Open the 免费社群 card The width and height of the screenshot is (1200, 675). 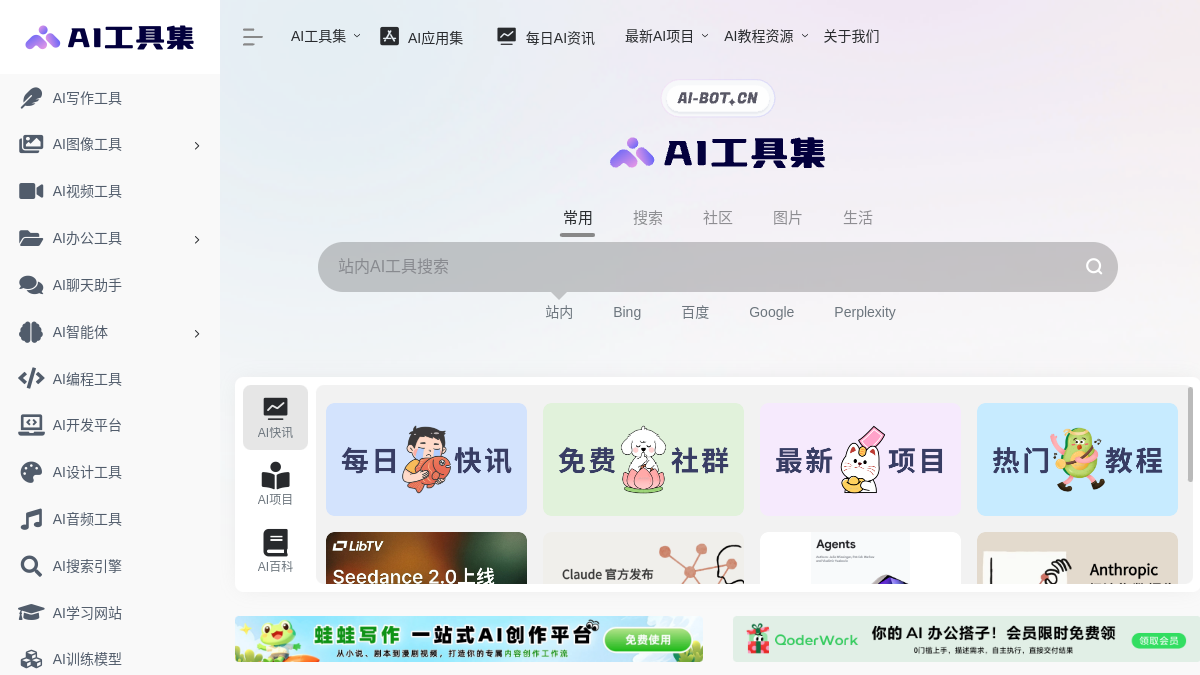[643, 459]
